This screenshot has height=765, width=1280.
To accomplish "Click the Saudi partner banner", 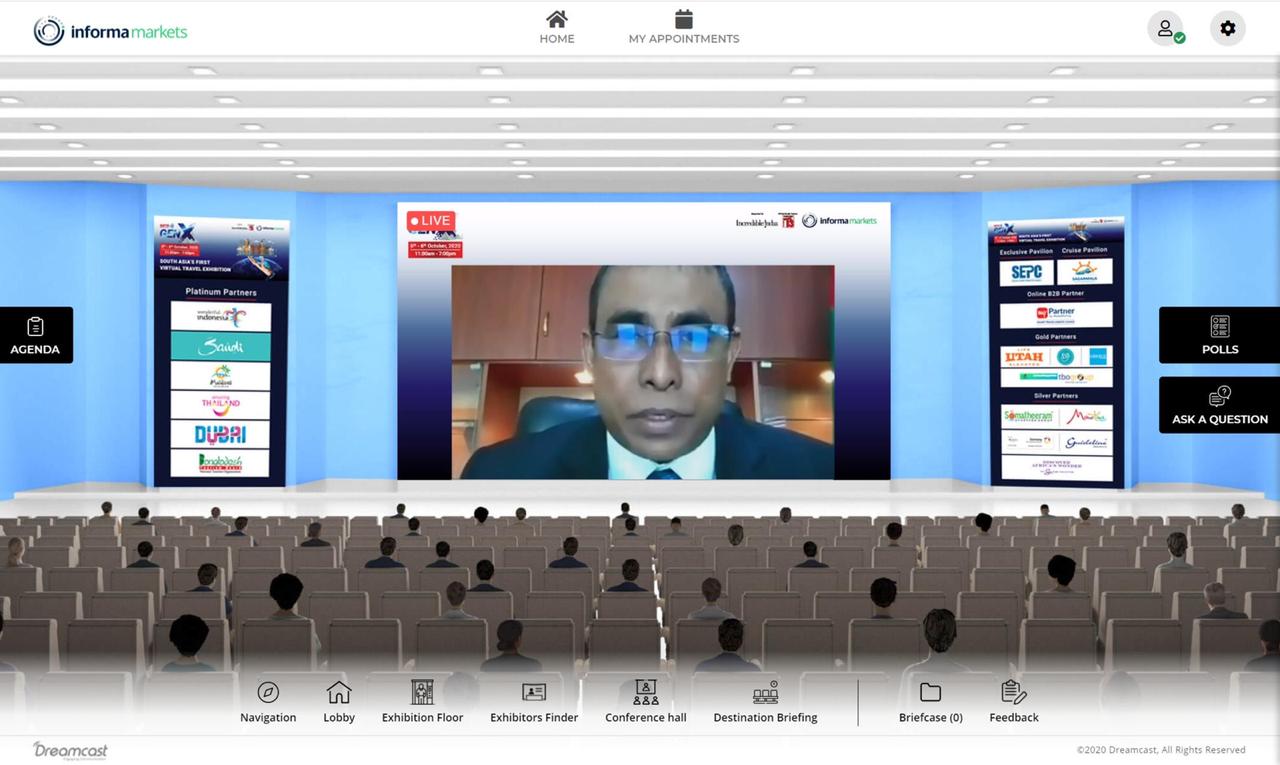I will [220, 346].
